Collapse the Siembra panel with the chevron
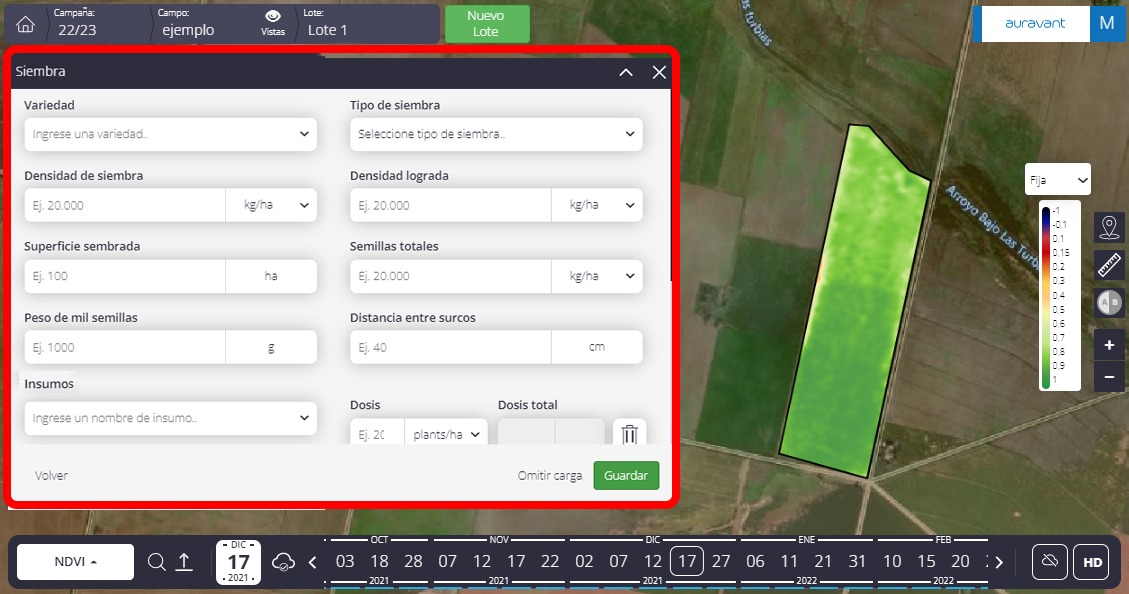 coord(626,72)
